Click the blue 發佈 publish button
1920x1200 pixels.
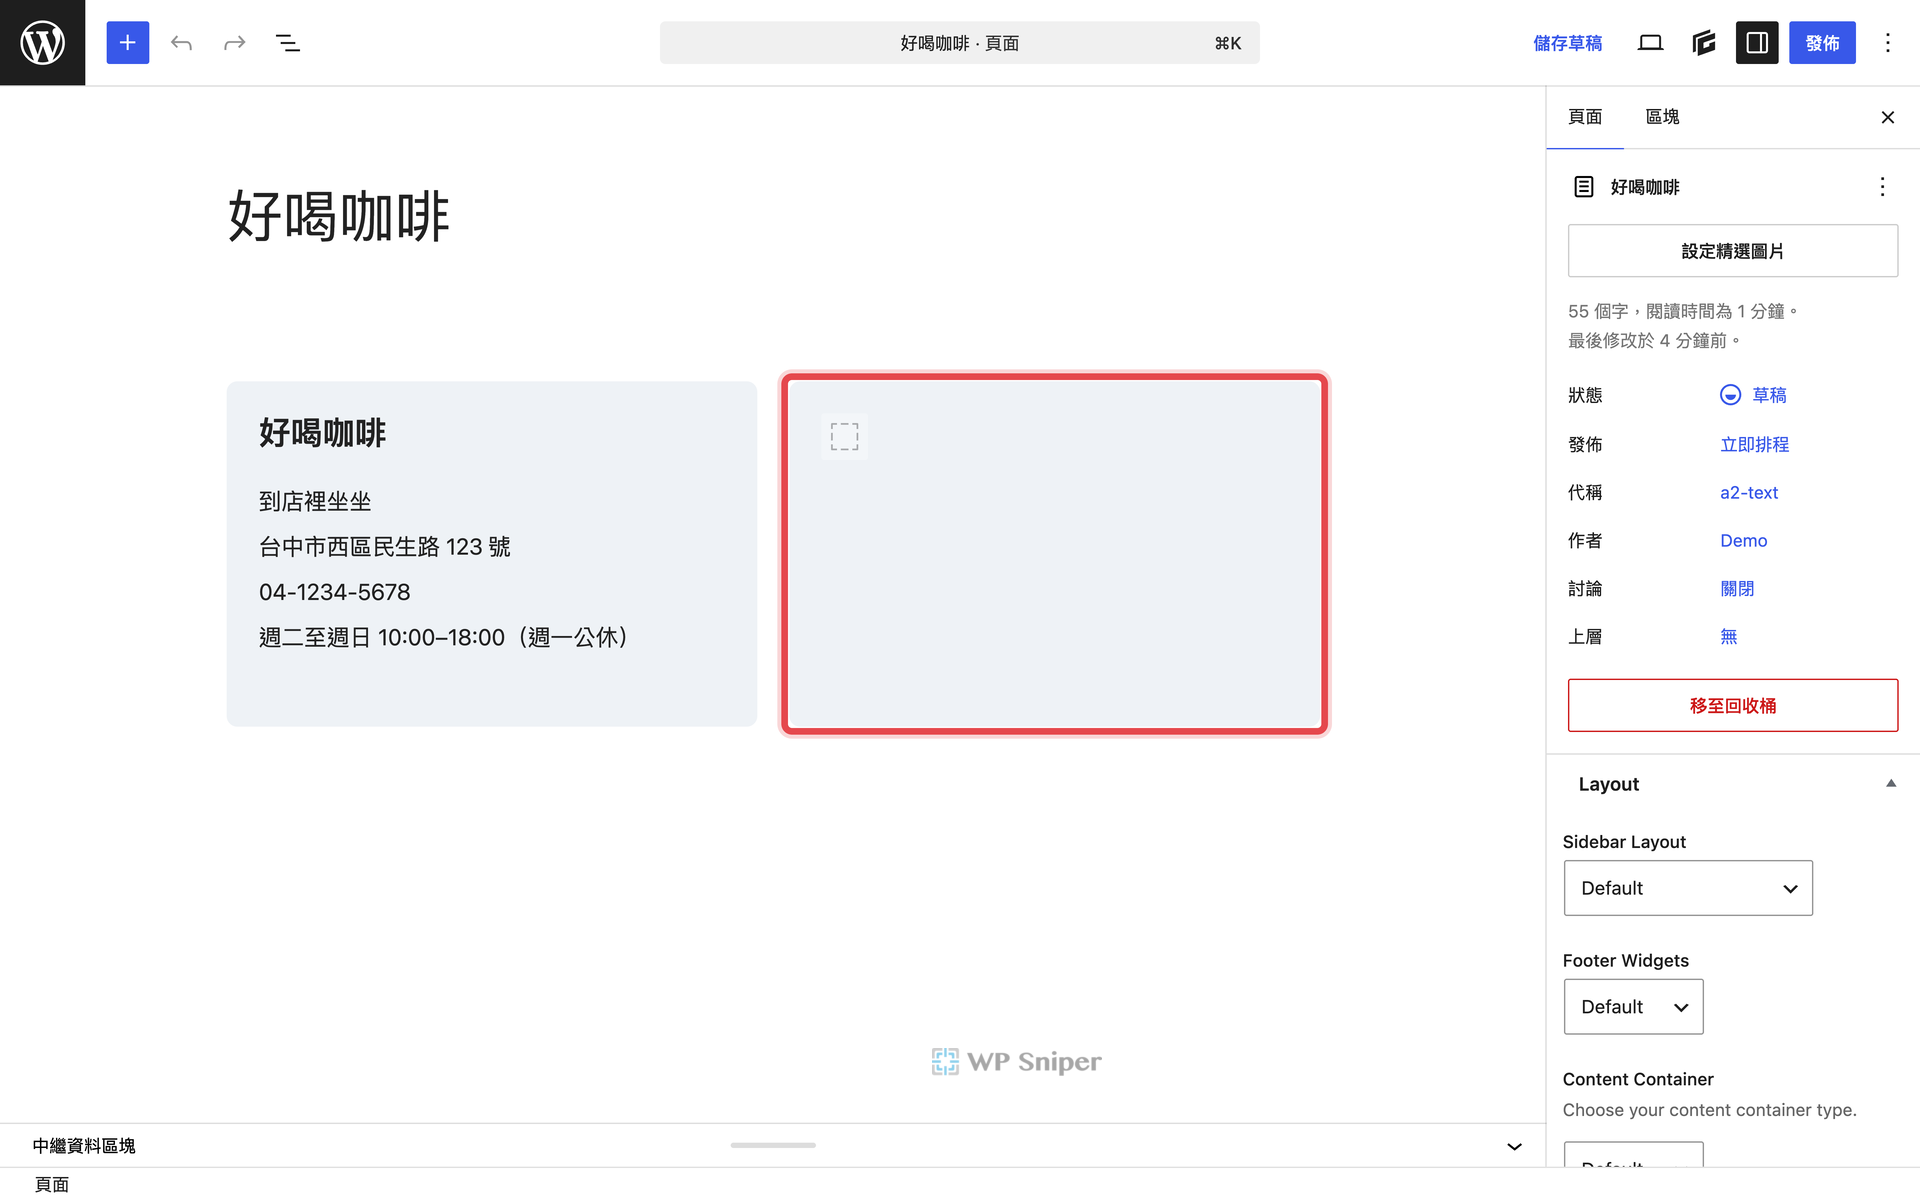[x=1822, y=43]
